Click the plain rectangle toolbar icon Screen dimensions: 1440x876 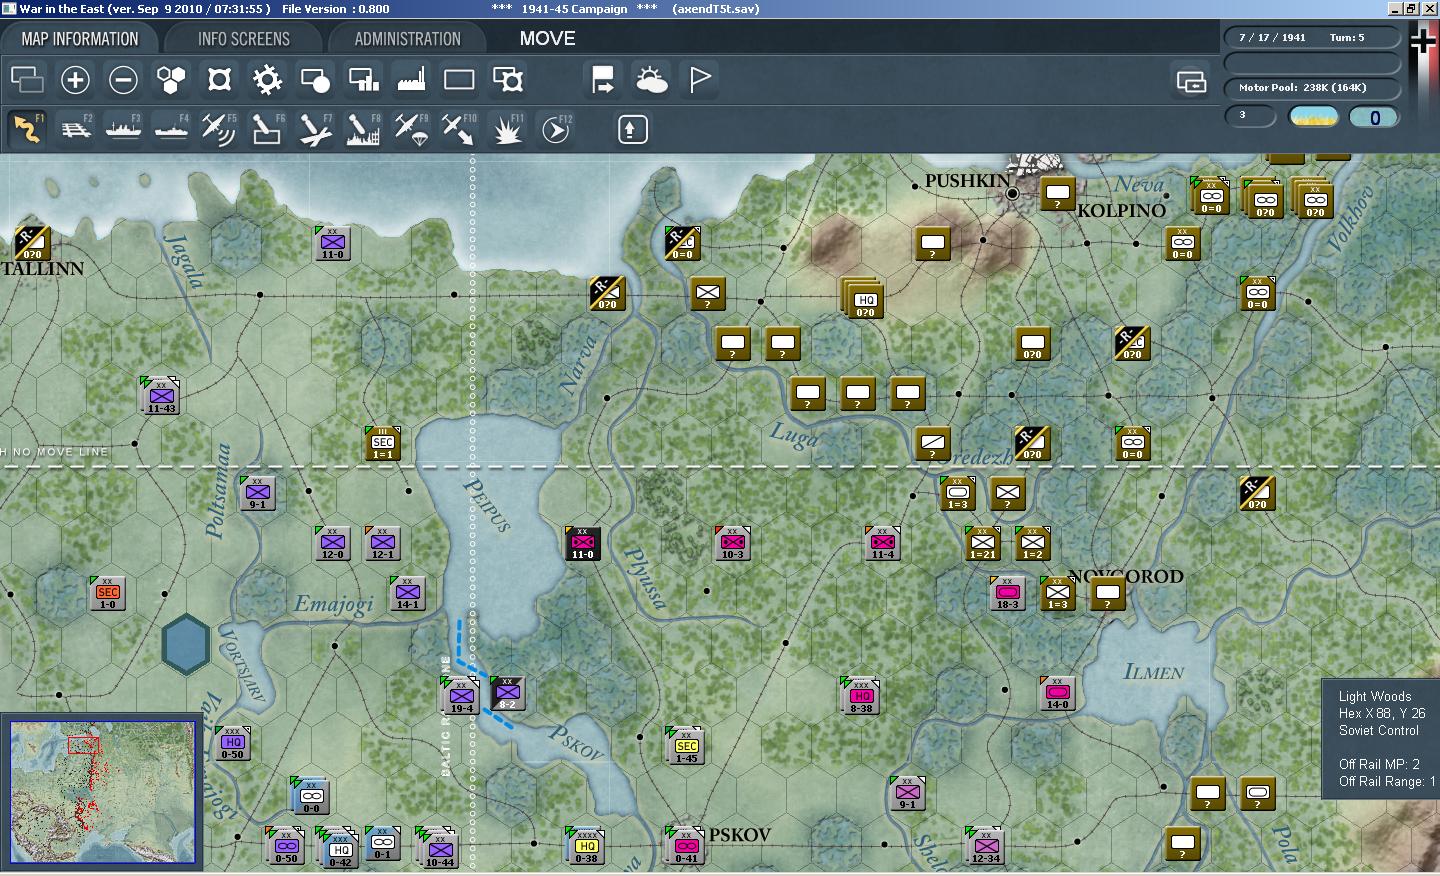[459, 80]
